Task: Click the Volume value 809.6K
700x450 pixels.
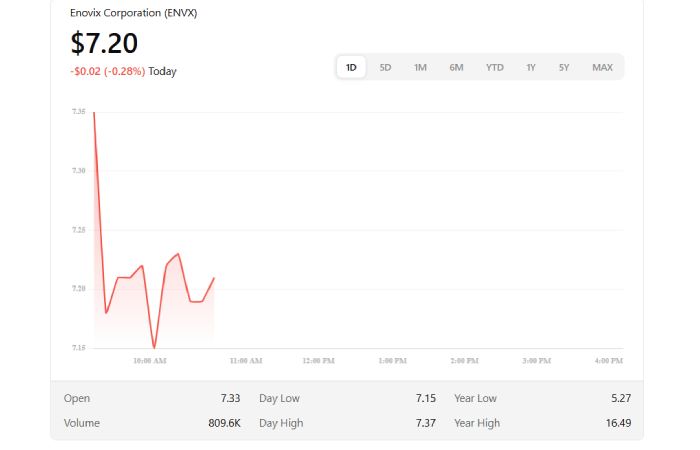Action: (x=224, y=423)
